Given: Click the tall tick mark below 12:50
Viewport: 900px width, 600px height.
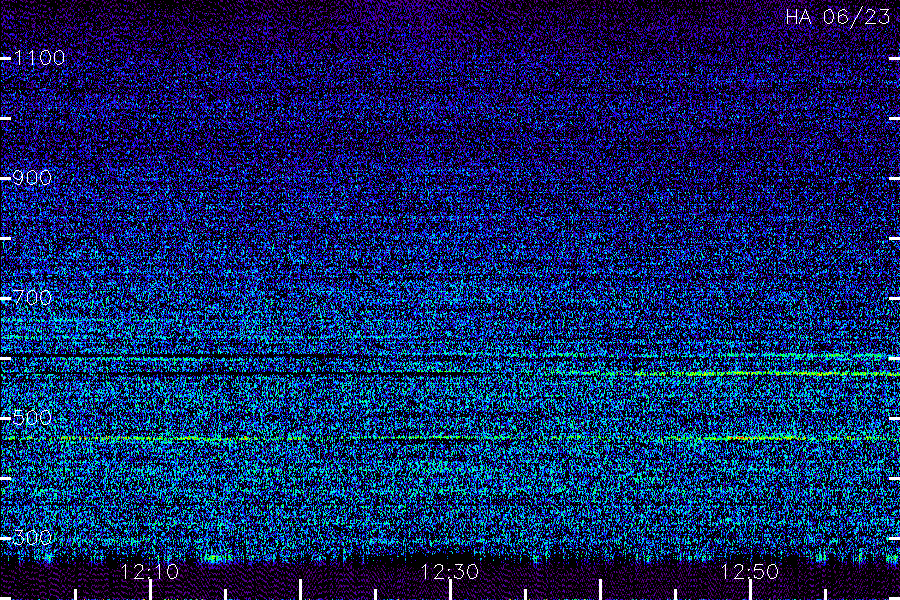Looking at the screenshot, I should 750,590.
